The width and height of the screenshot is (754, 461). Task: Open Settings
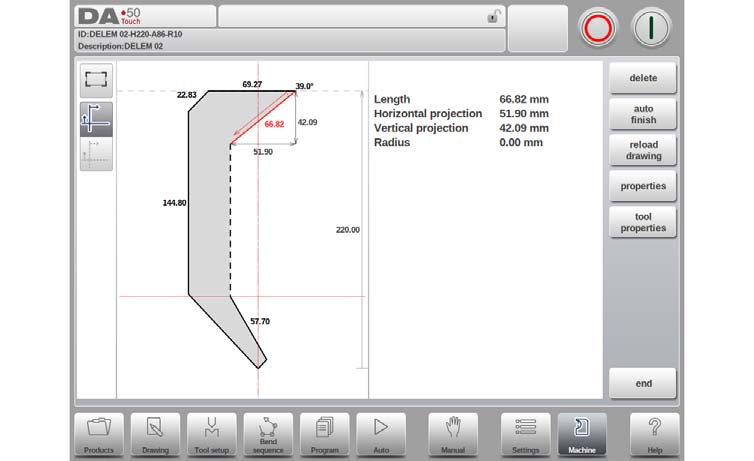pyautogui.click(x=526, y=434)
